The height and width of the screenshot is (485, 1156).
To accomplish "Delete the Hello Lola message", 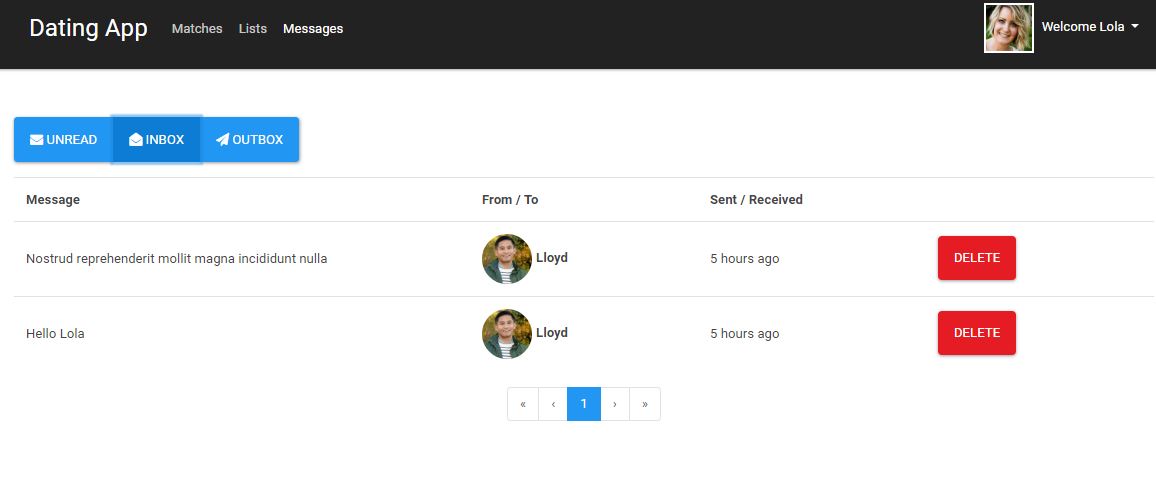I will click(977, 333).
